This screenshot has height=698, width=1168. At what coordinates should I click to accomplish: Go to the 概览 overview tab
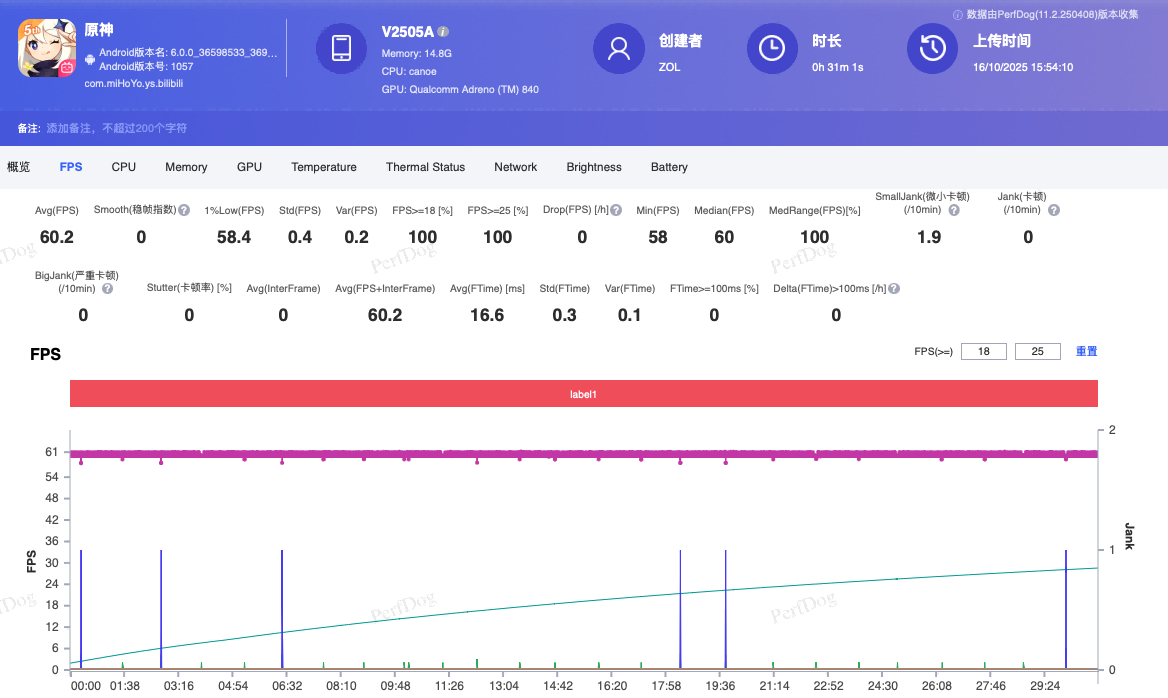pyautogui.click(x=19, y=167)
